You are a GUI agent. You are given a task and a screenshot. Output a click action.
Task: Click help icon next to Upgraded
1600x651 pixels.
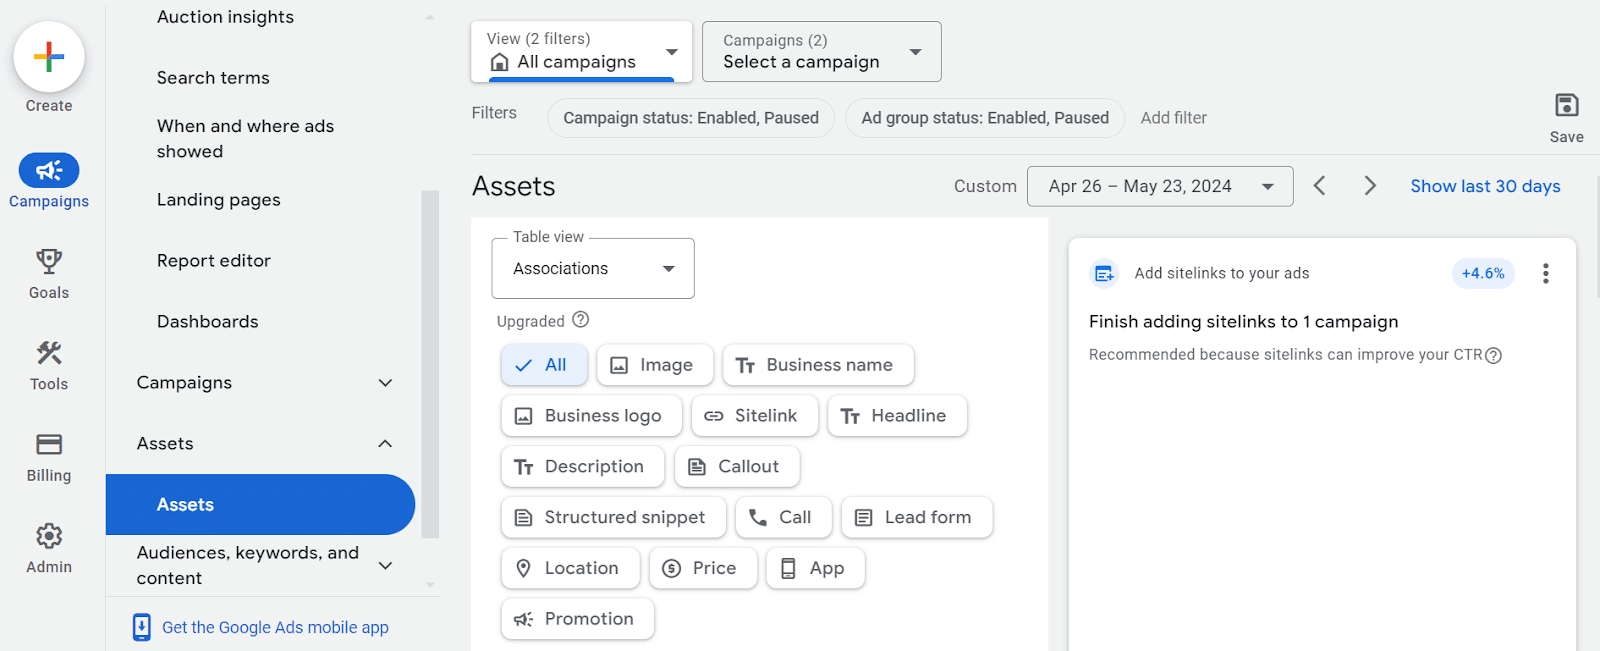tap(581, 320)
